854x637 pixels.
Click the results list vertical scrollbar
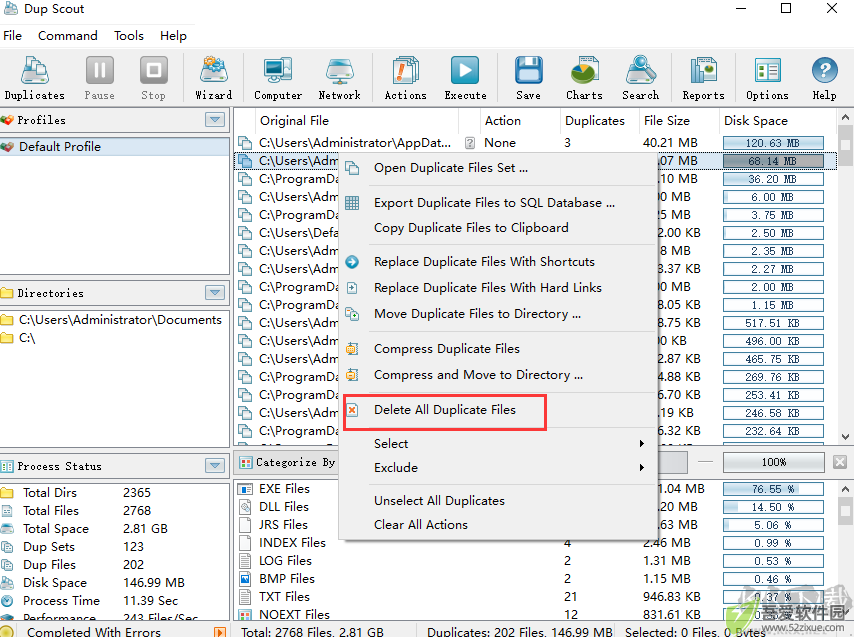(x=845, y=277)
